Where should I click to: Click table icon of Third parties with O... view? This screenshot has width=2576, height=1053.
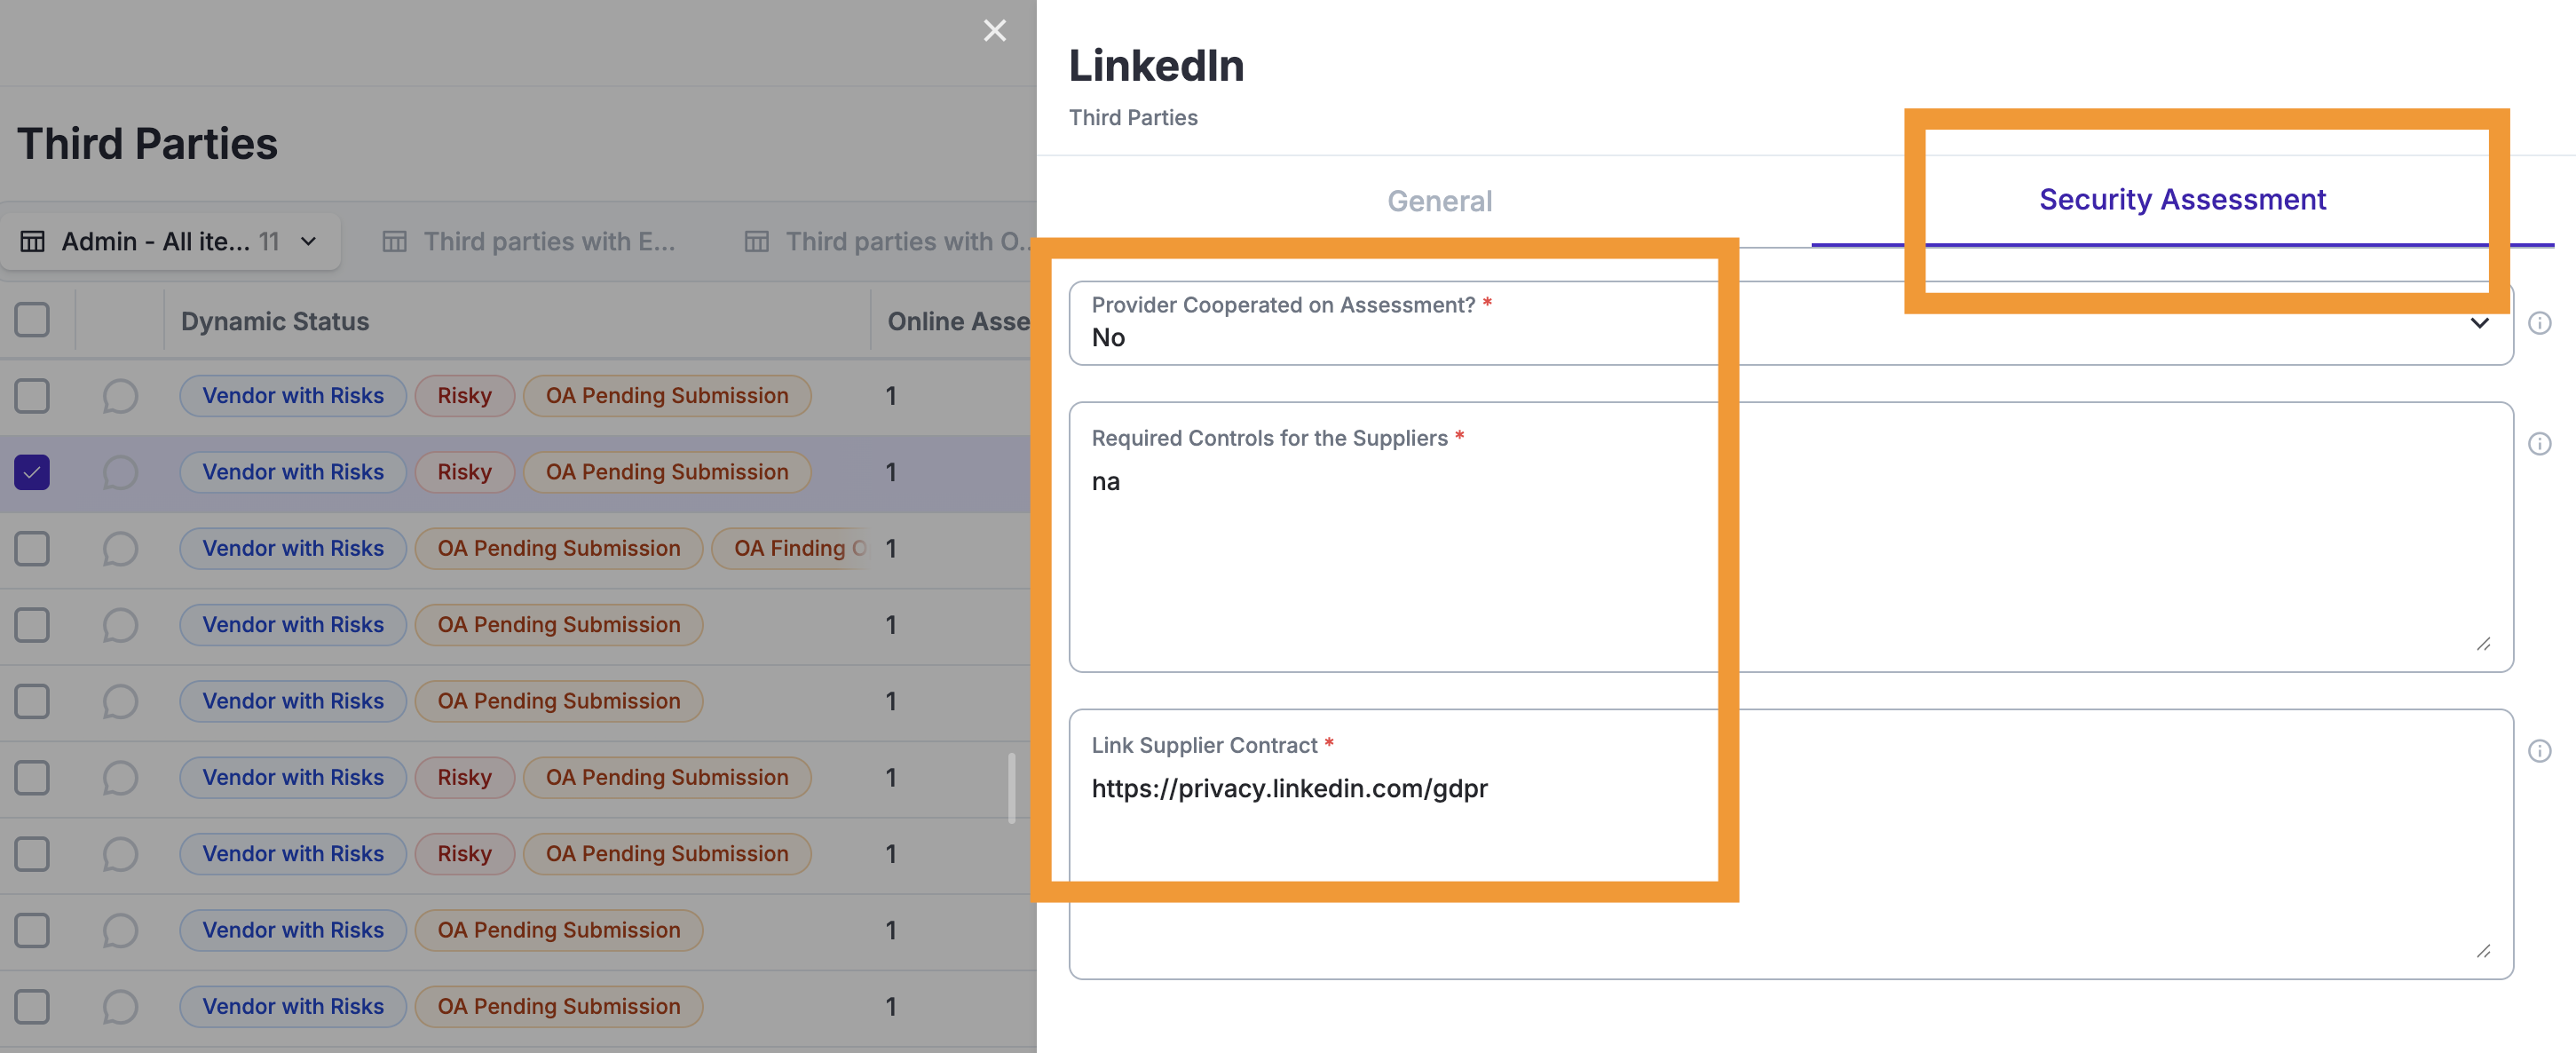[x=757, y=242]
